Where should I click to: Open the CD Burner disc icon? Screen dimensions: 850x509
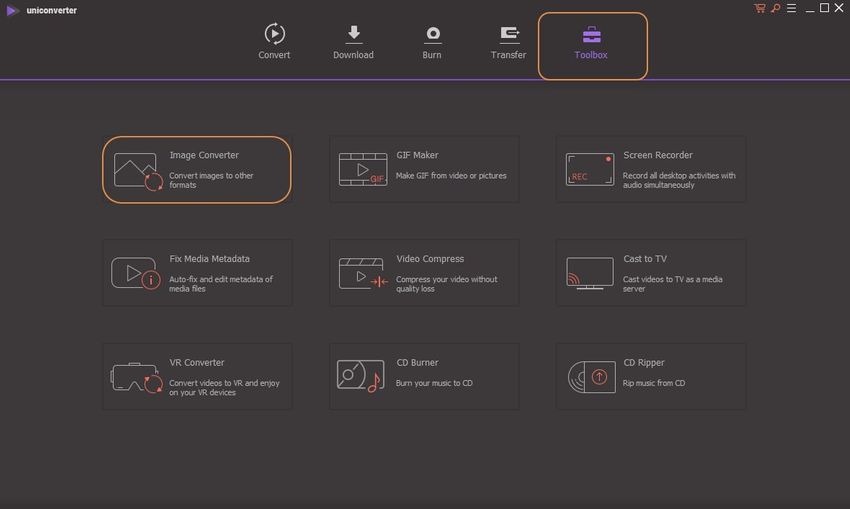[x=361, y=376]
